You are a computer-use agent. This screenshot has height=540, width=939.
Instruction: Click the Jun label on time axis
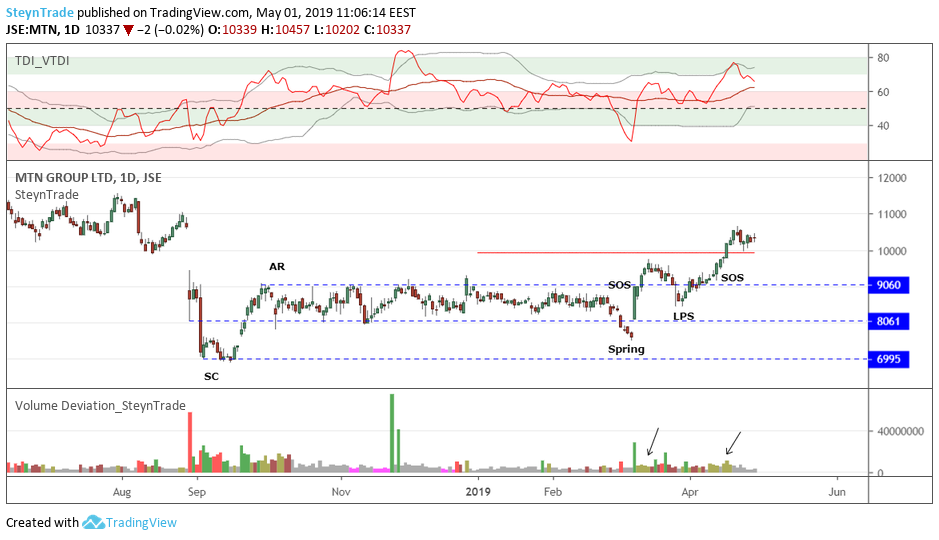[837, 492]
